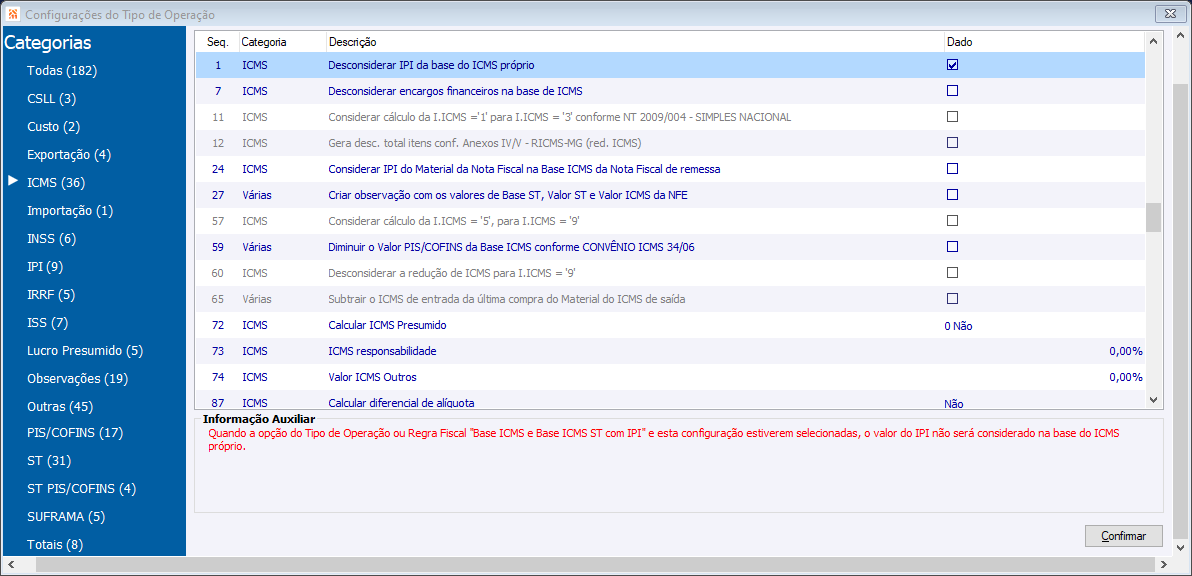Image resolution: width=1192 pixels, height=576 pixels.
Task: Select category Exportação (4)
Action: (68, 154)
